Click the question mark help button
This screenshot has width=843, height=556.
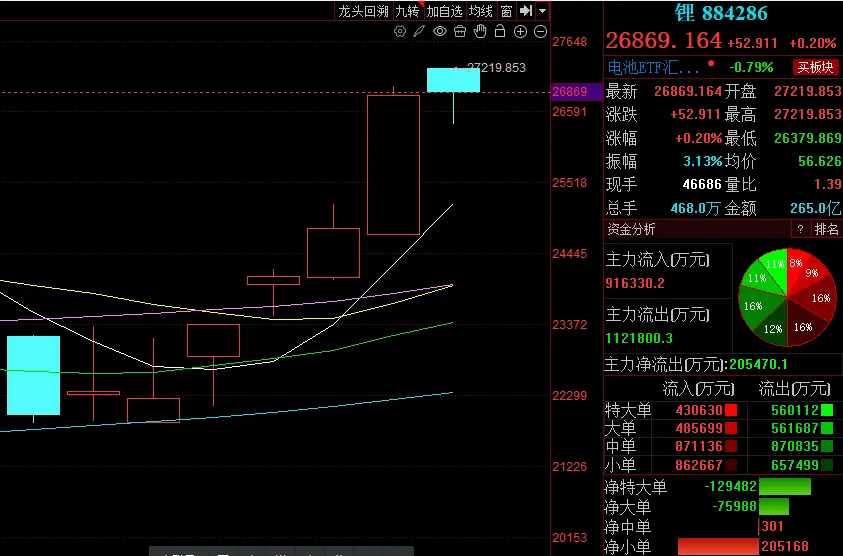[x=800, y=230]
